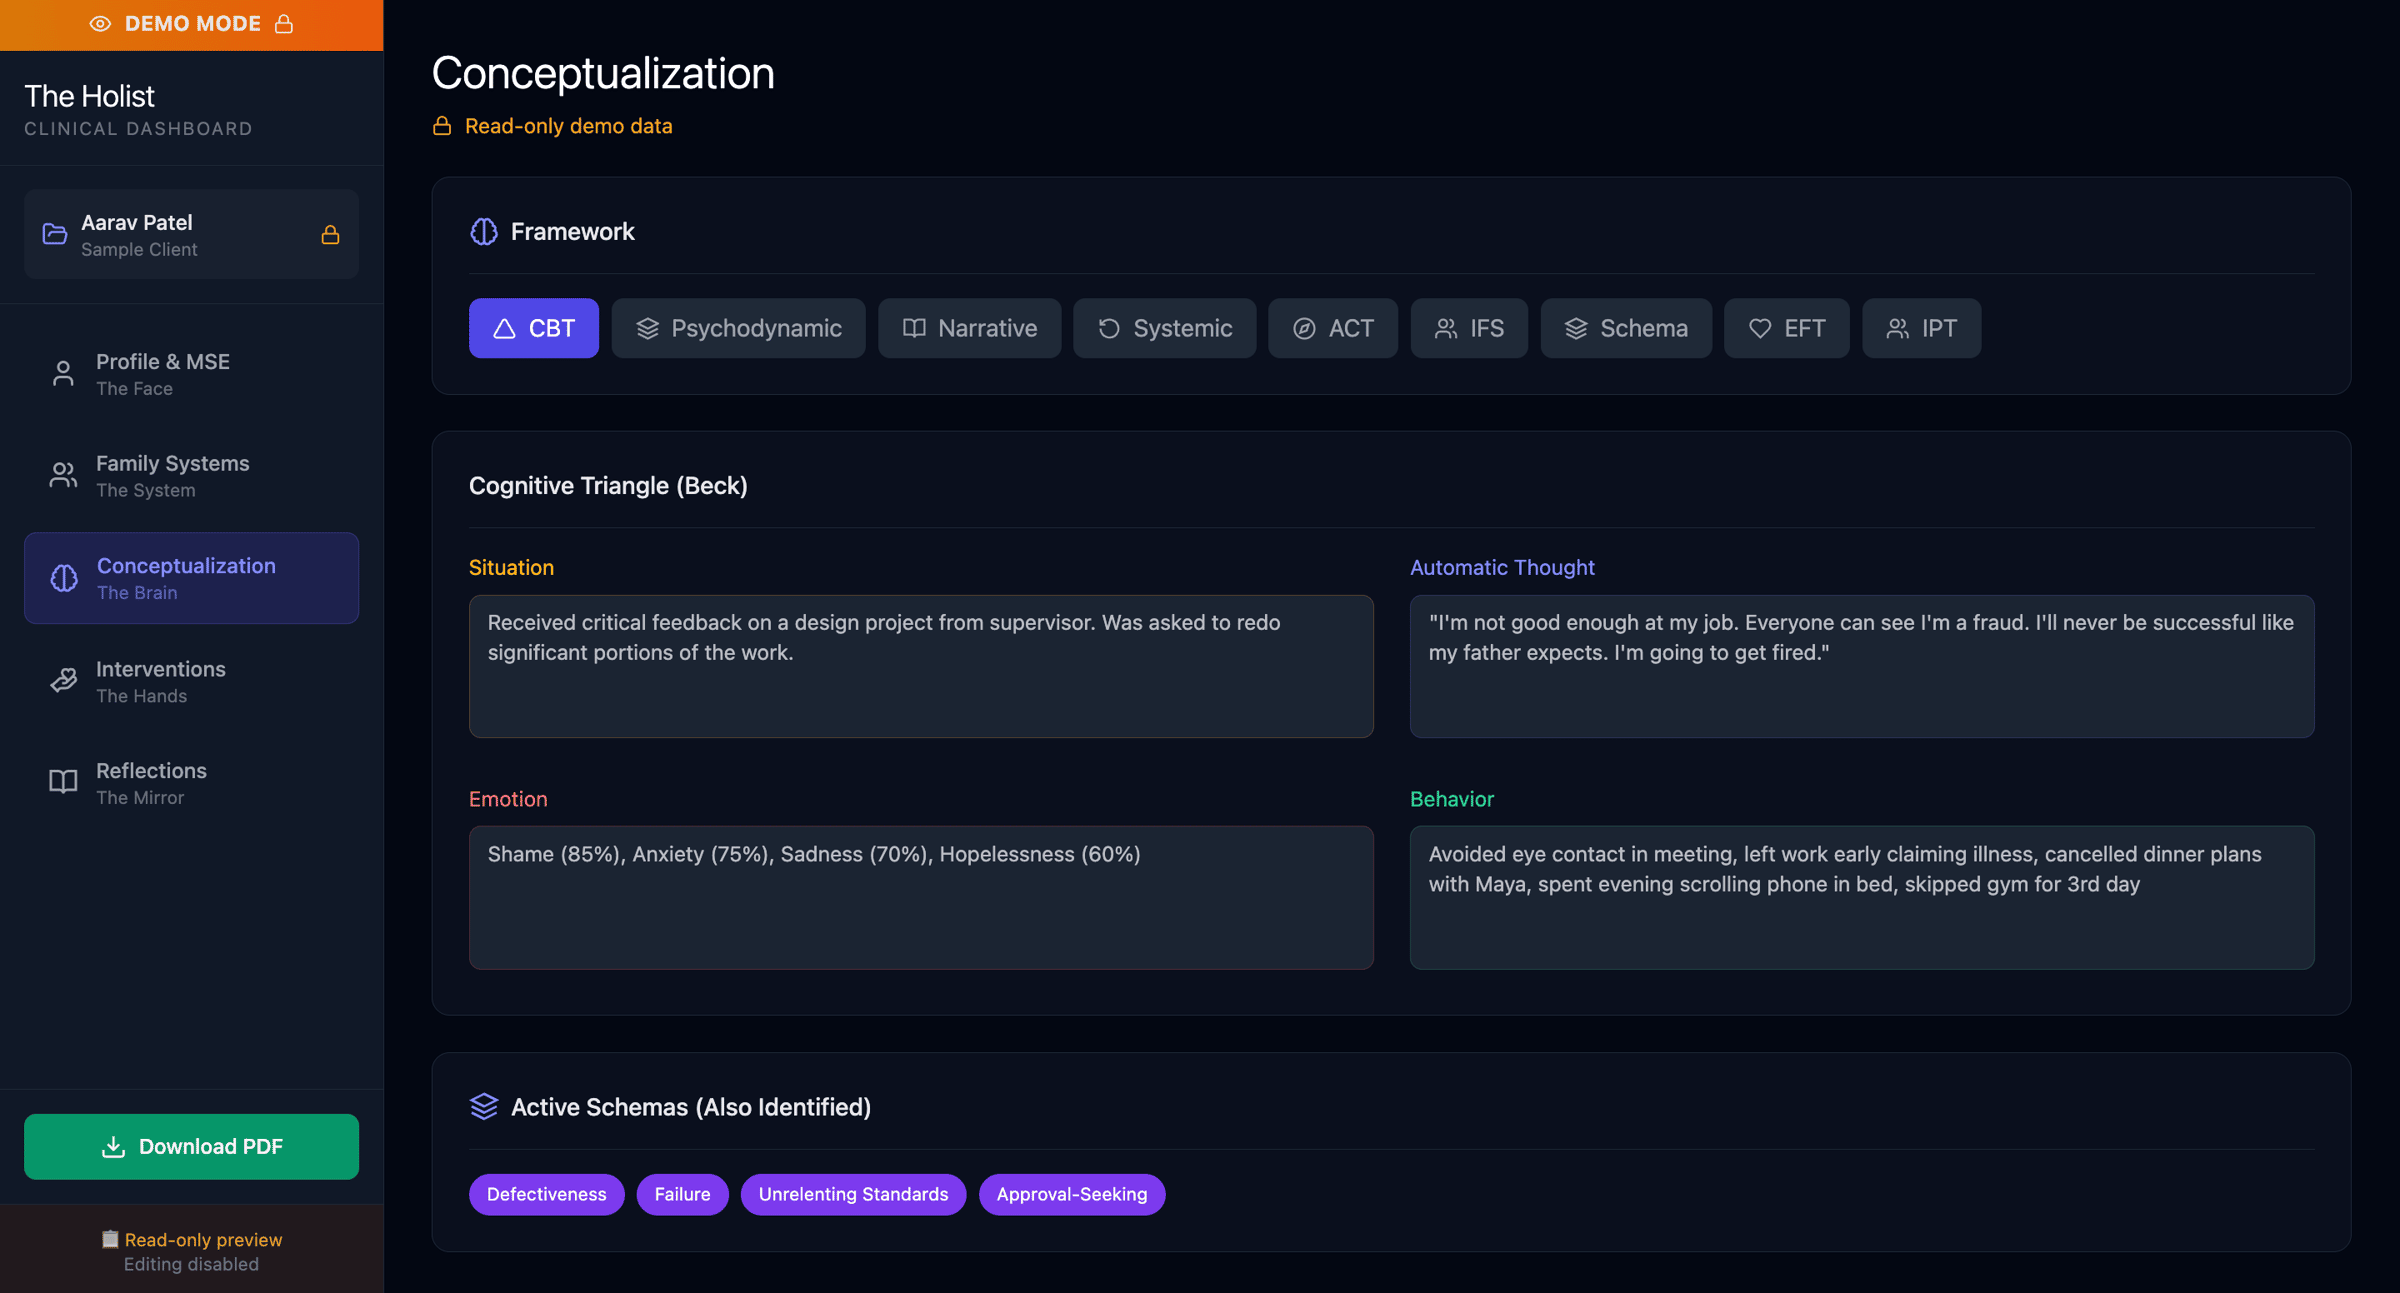Click the eye icon in Demo Mode banner
Image resolution: width=2400 pixels, height=1293 pixels.
[100, 24]
